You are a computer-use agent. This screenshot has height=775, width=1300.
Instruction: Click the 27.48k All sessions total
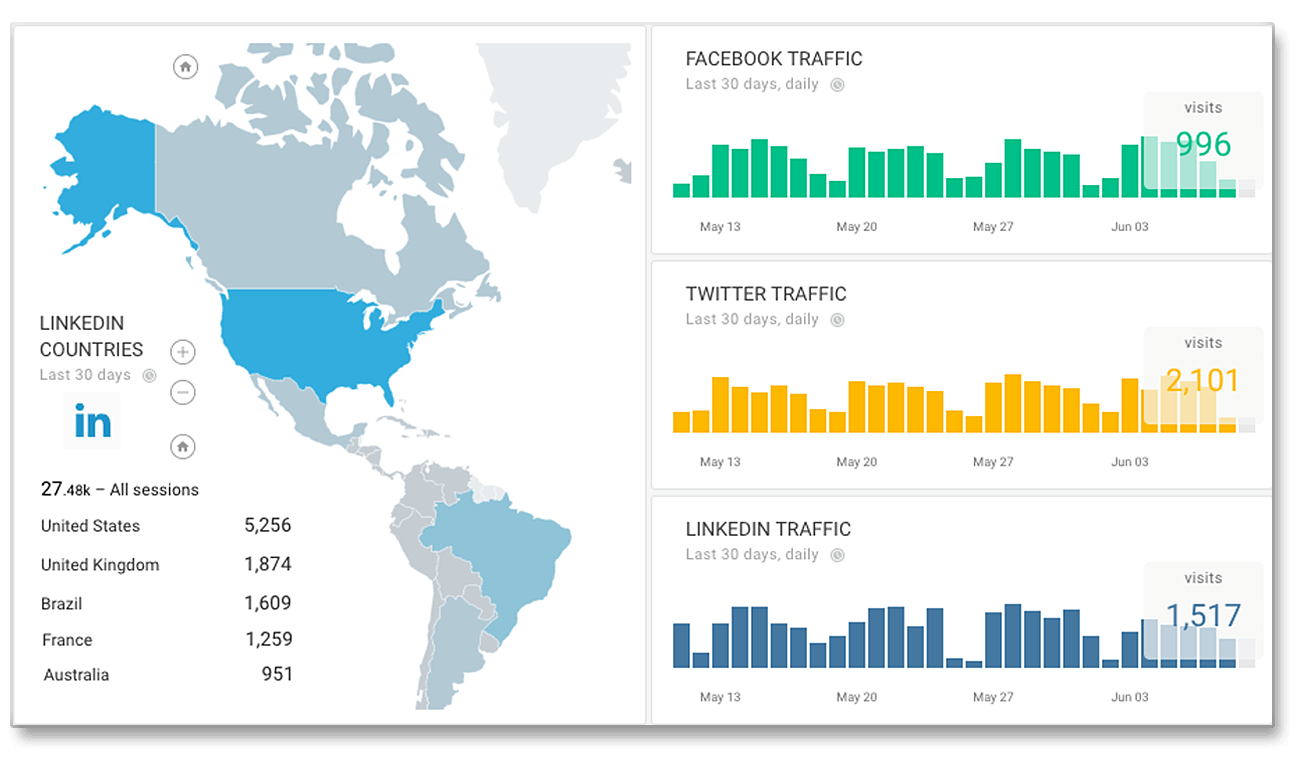point(119,489)
